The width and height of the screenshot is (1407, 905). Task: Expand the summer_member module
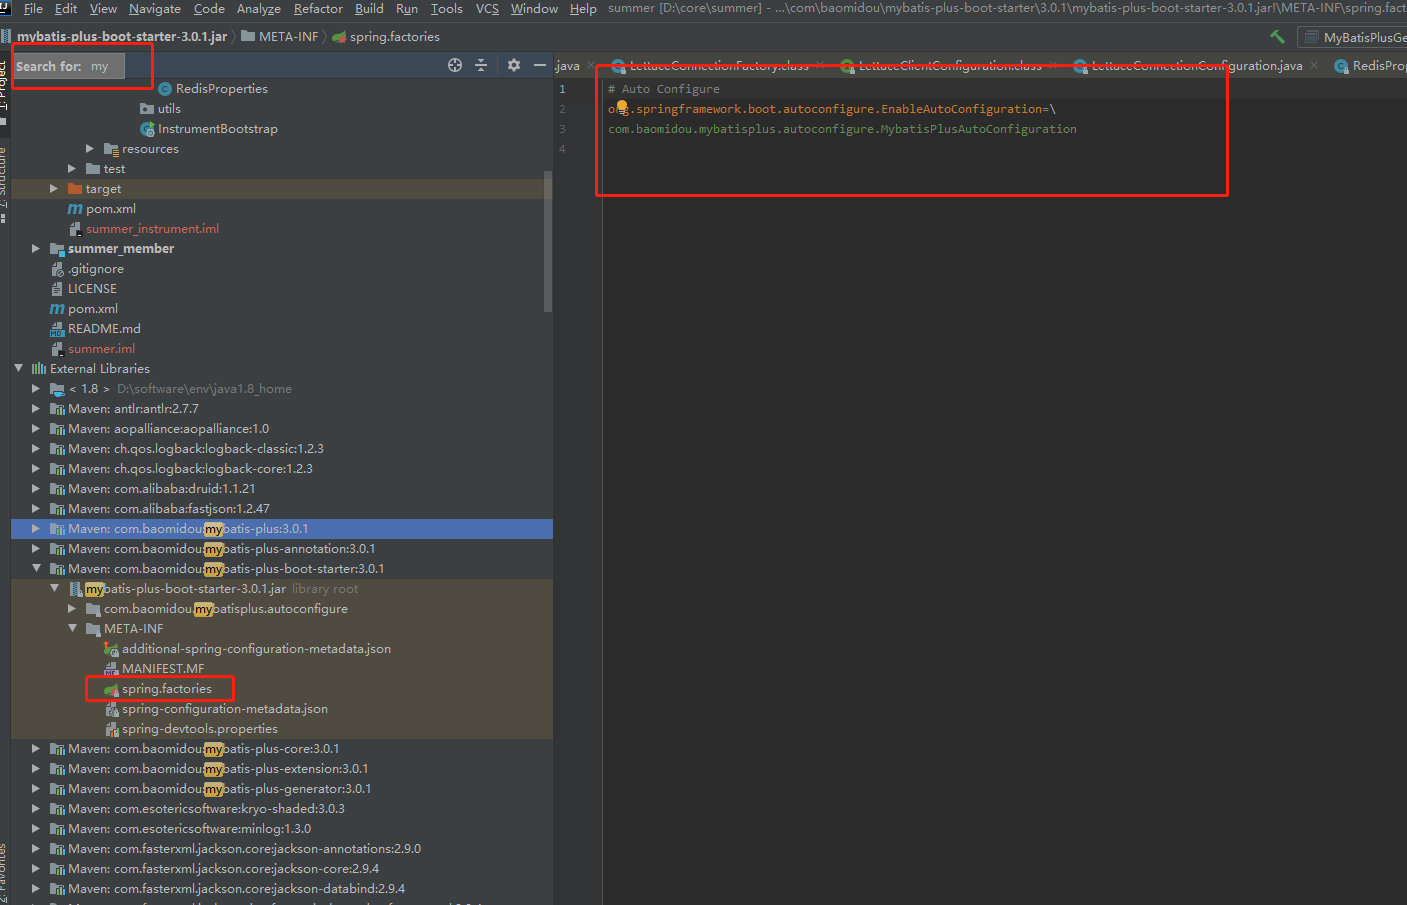click(x=36, y=249)
